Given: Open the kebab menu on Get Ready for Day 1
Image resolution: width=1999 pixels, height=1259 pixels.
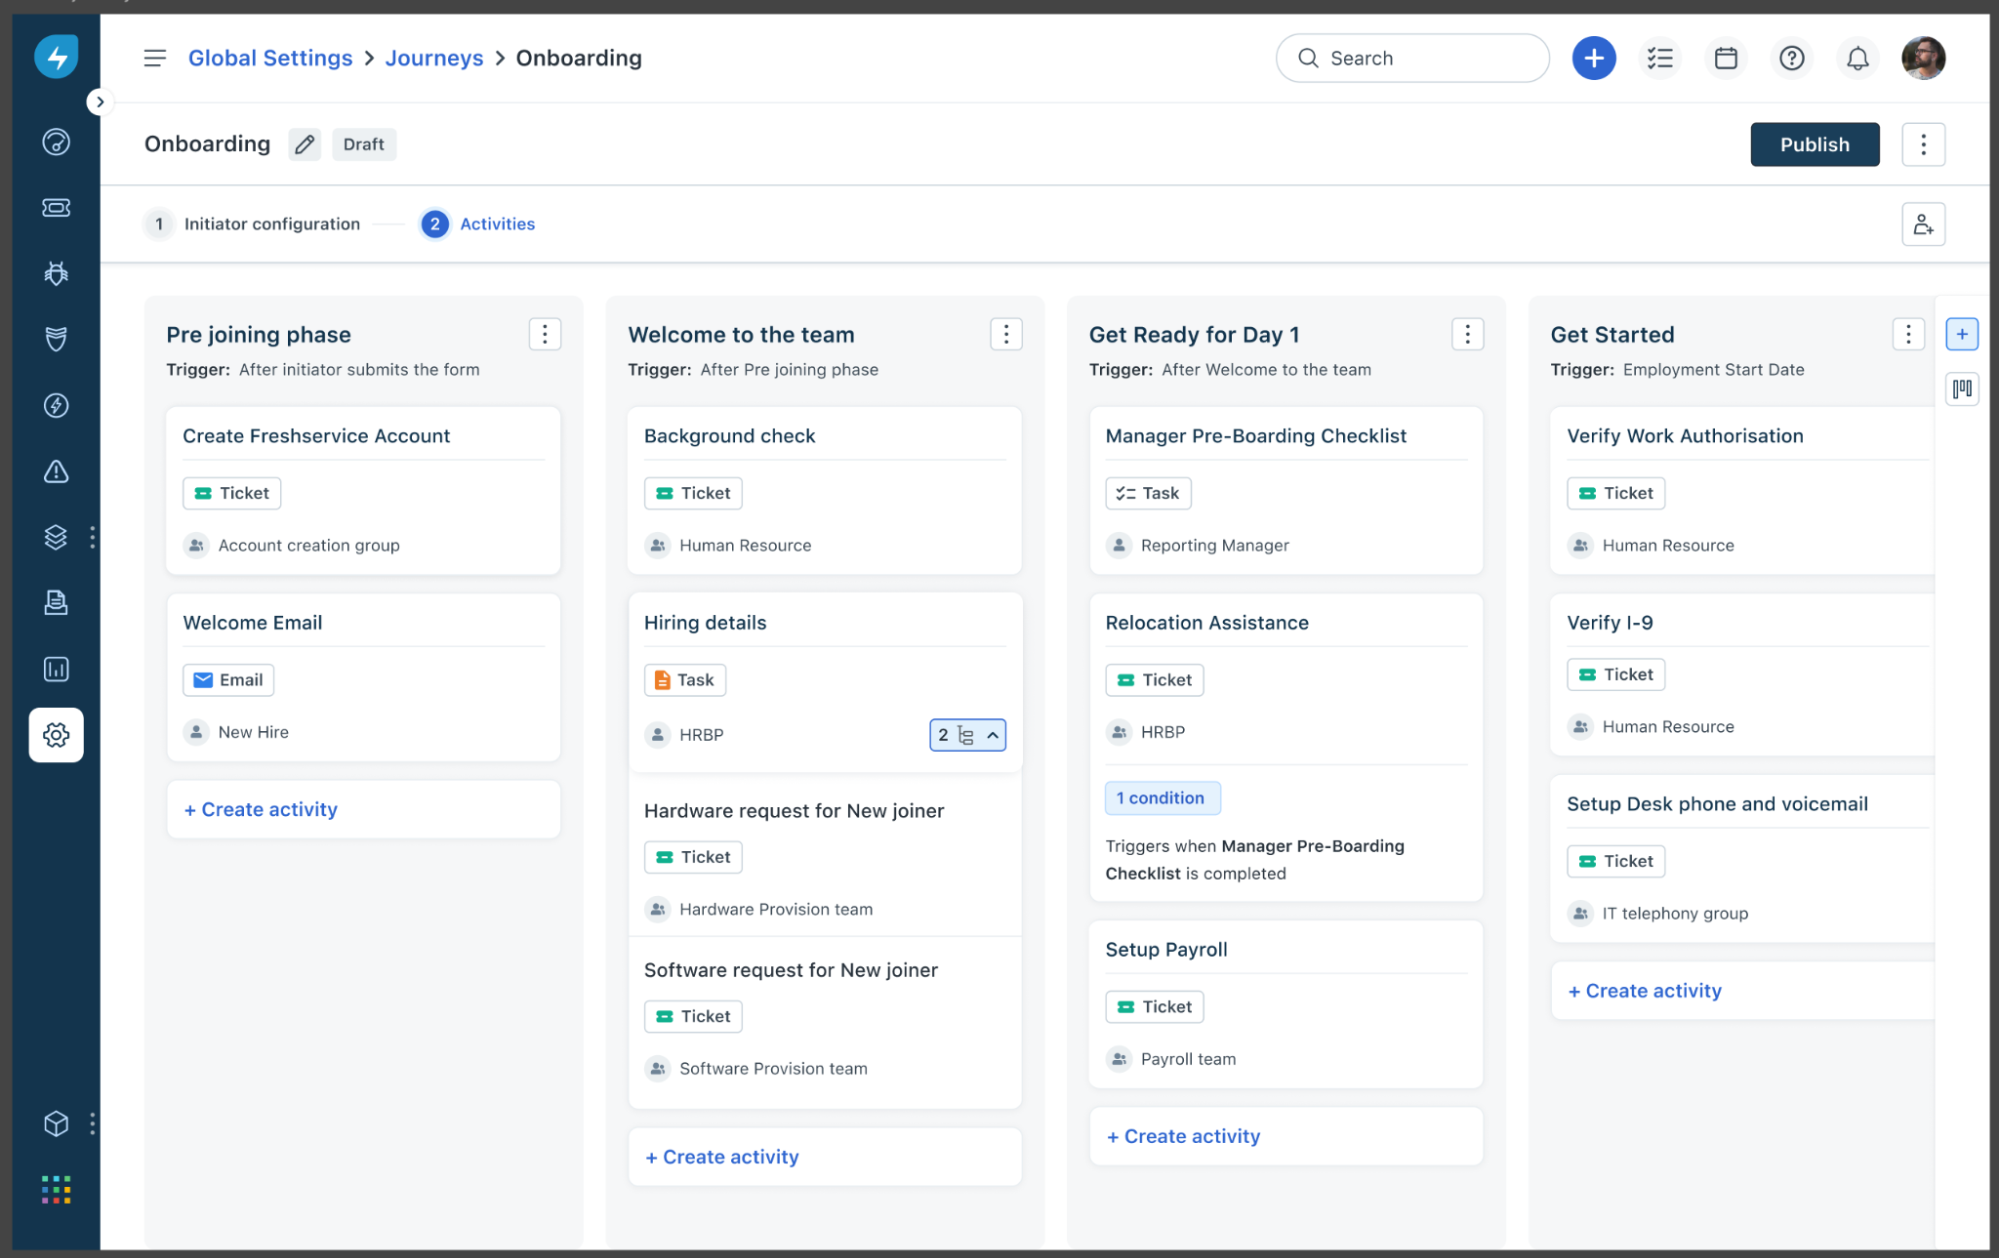Looking at the screenshot, I should pos(1467,334).
